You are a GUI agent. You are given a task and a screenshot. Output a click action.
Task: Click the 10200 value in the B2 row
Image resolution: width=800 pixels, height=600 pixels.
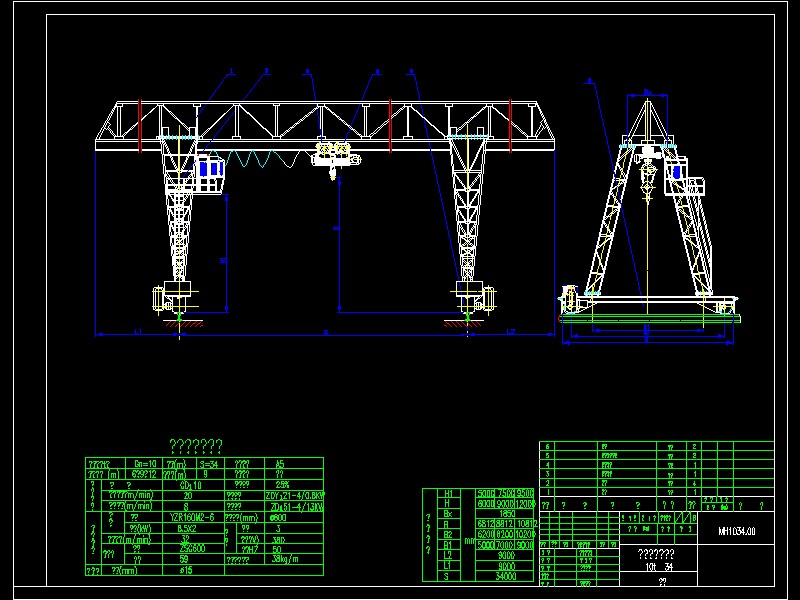[526, 534]
